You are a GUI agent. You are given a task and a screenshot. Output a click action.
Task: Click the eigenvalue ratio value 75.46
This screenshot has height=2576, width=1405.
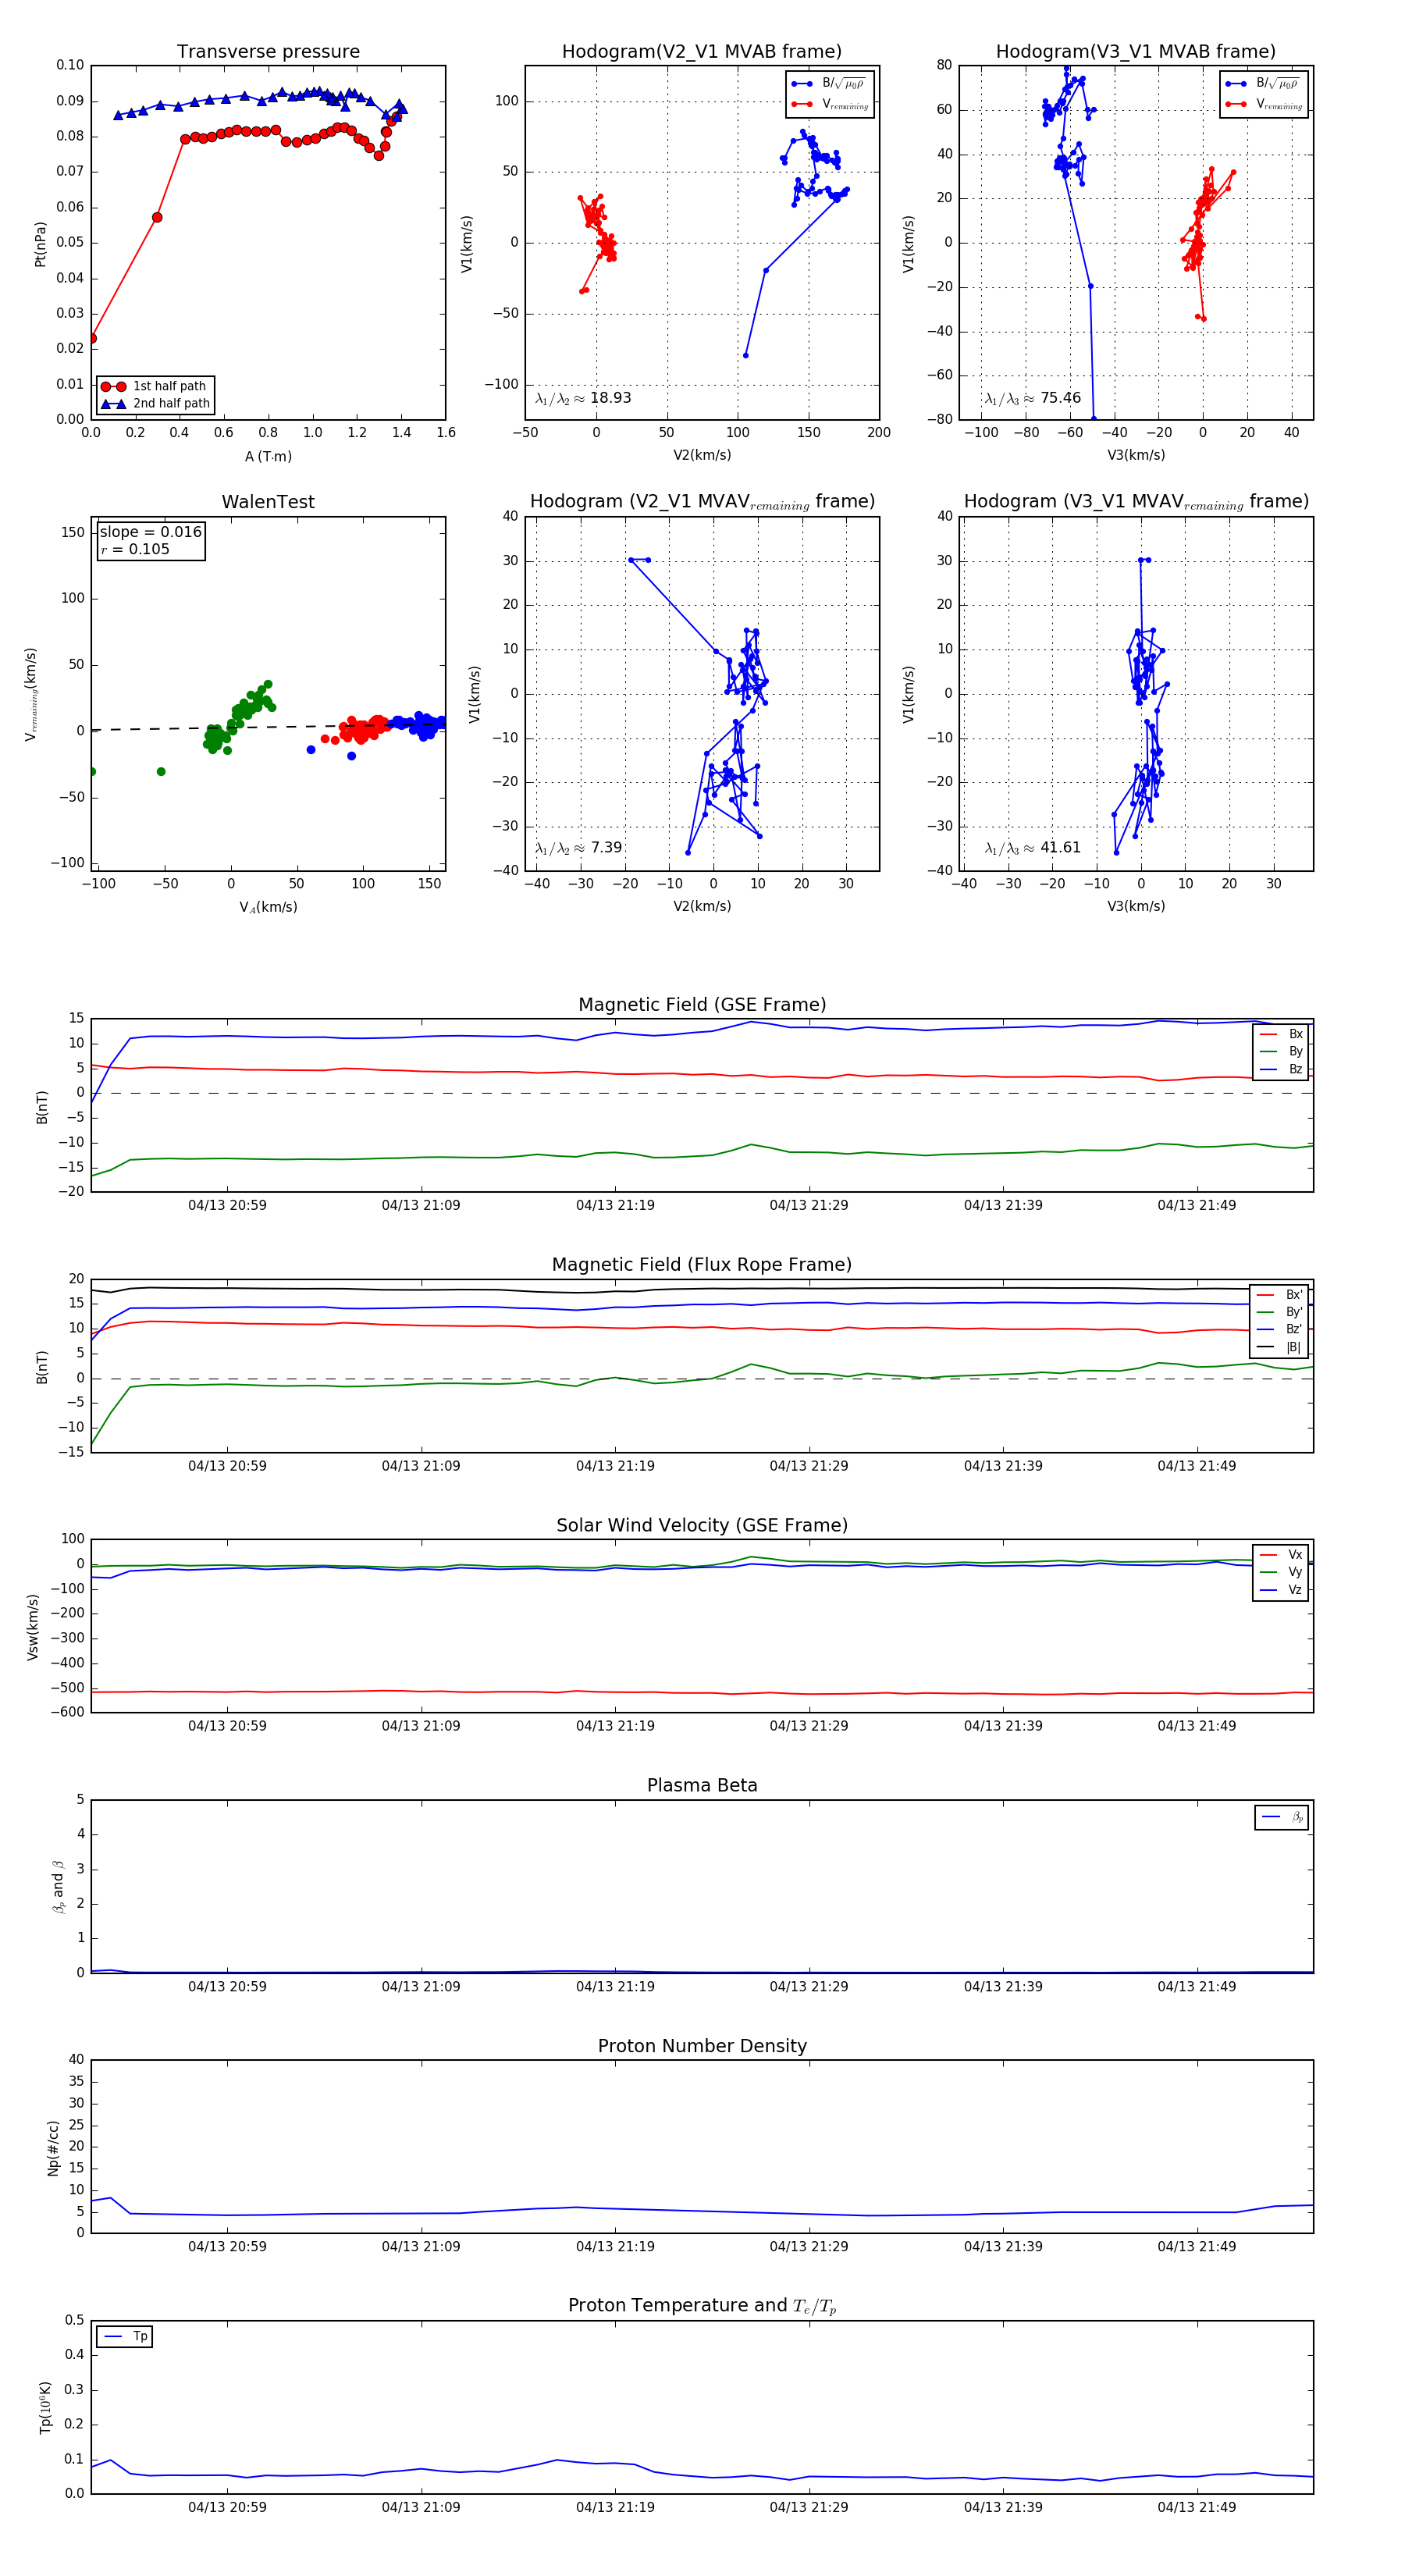click(1060, 398)
